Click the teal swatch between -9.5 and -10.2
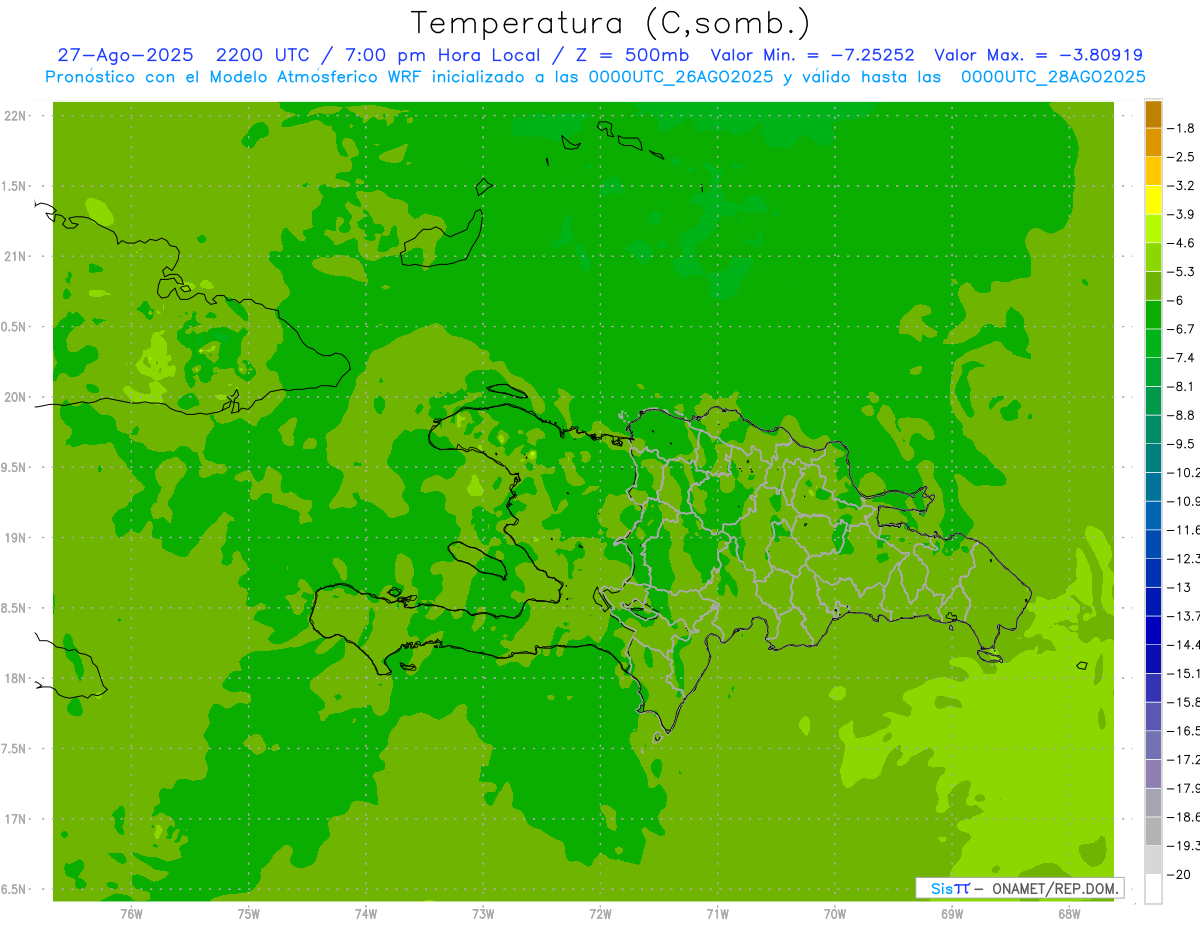1200x927 pixels. pos(1153,458)
